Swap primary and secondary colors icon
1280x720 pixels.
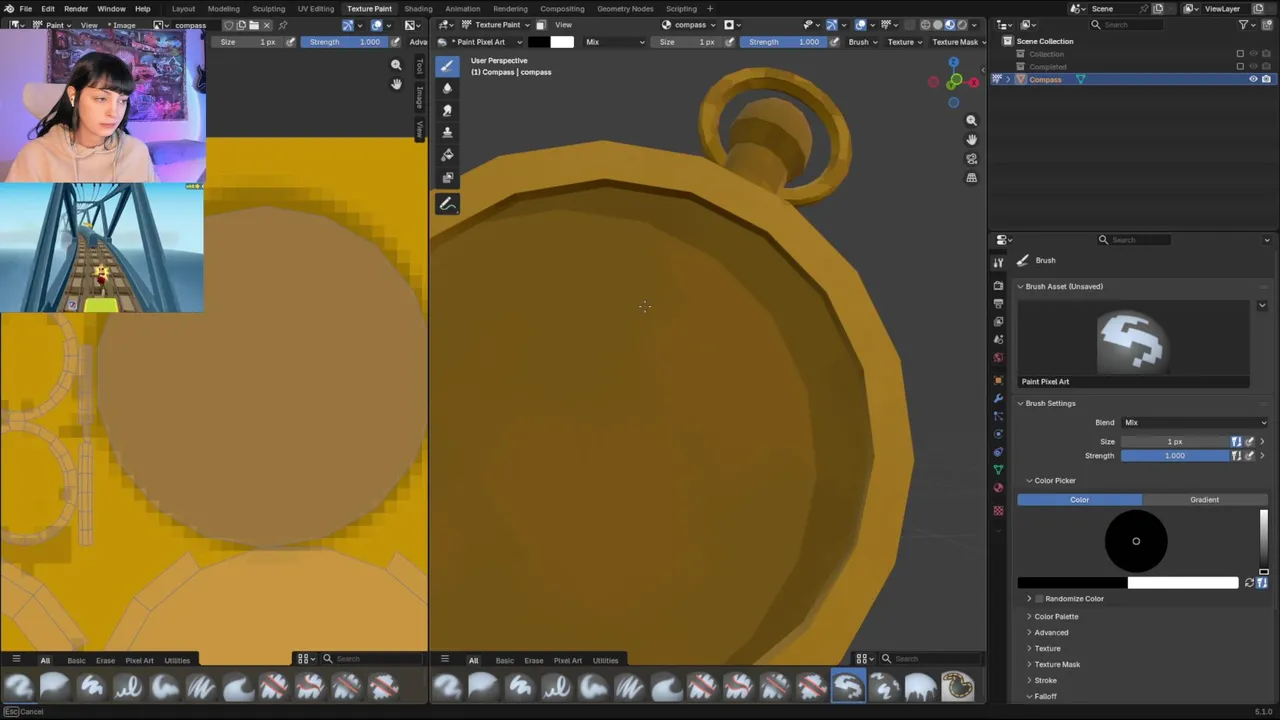pos(1249,582)
